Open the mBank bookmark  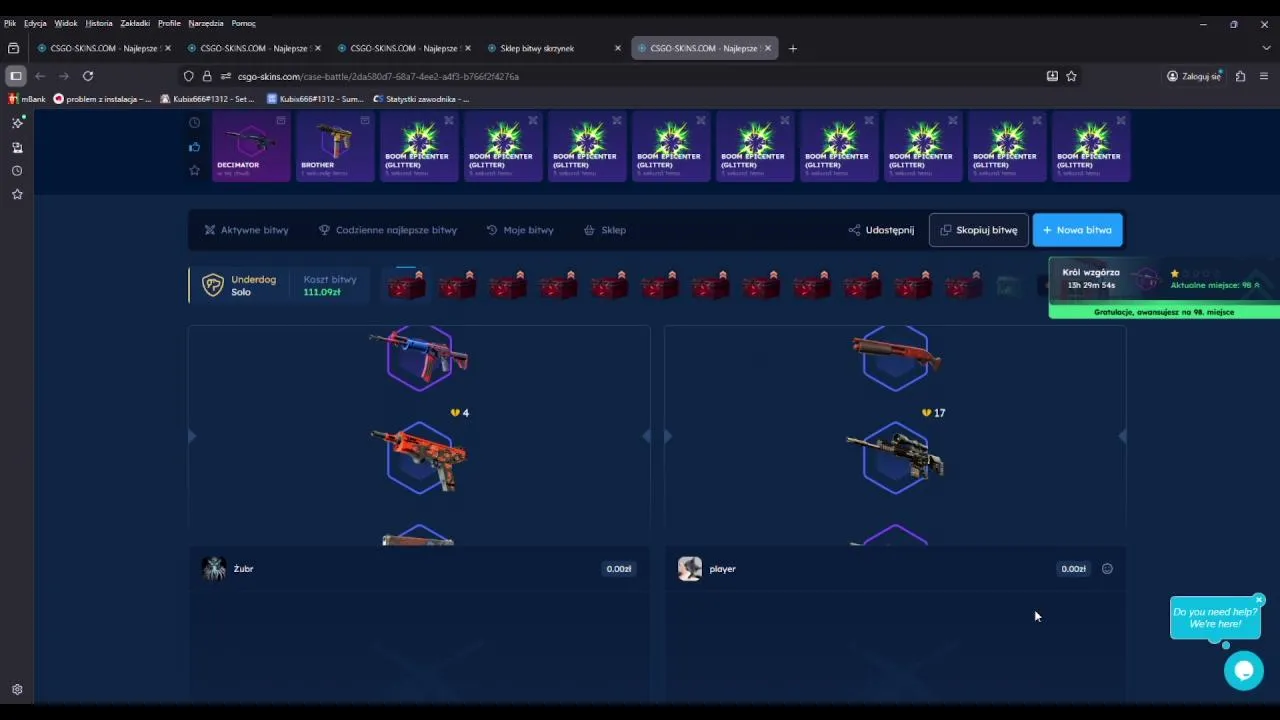click(x=27, y=99)
